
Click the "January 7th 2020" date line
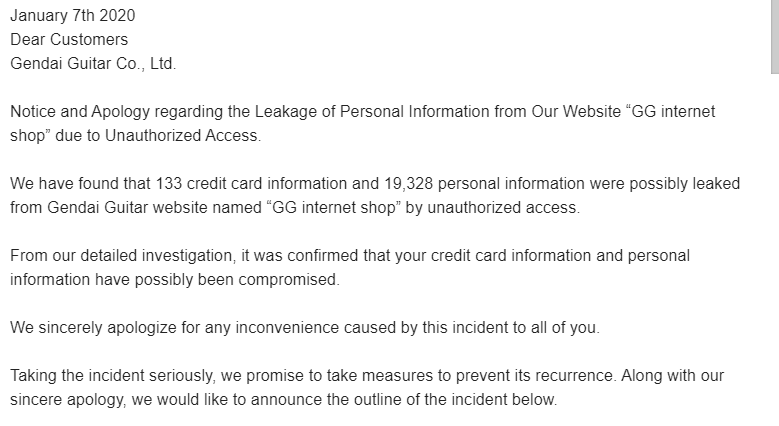(x=73, y=16)
